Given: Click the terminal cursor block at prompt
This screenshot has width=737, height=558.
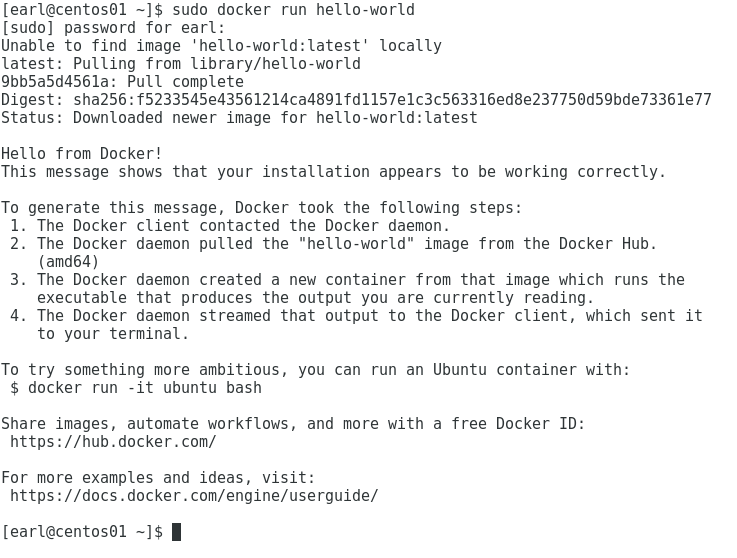Looking at the screenshot, I should coord(176,532).
